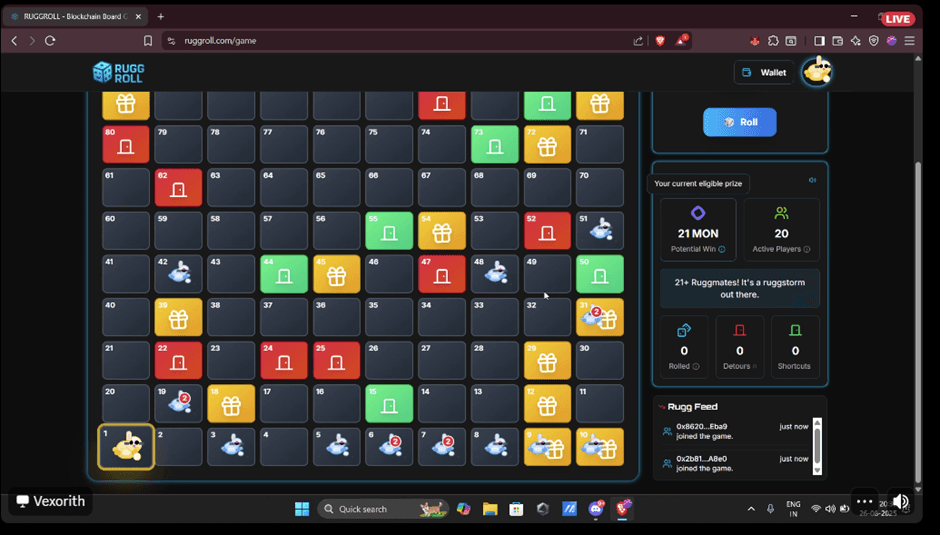Click the plane token on tile 3

pyautogui.click(x=233, y=446)
